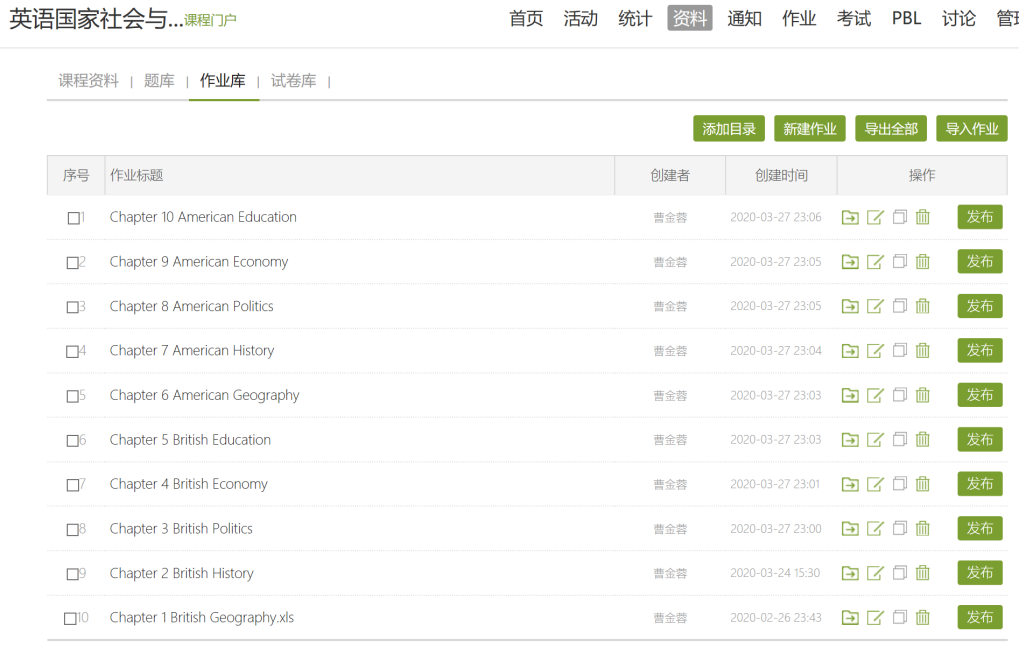Click trash icon for Chapter 1 British Geography.xls
This screenshot has height=647, width=1019.
pos(922,618)
